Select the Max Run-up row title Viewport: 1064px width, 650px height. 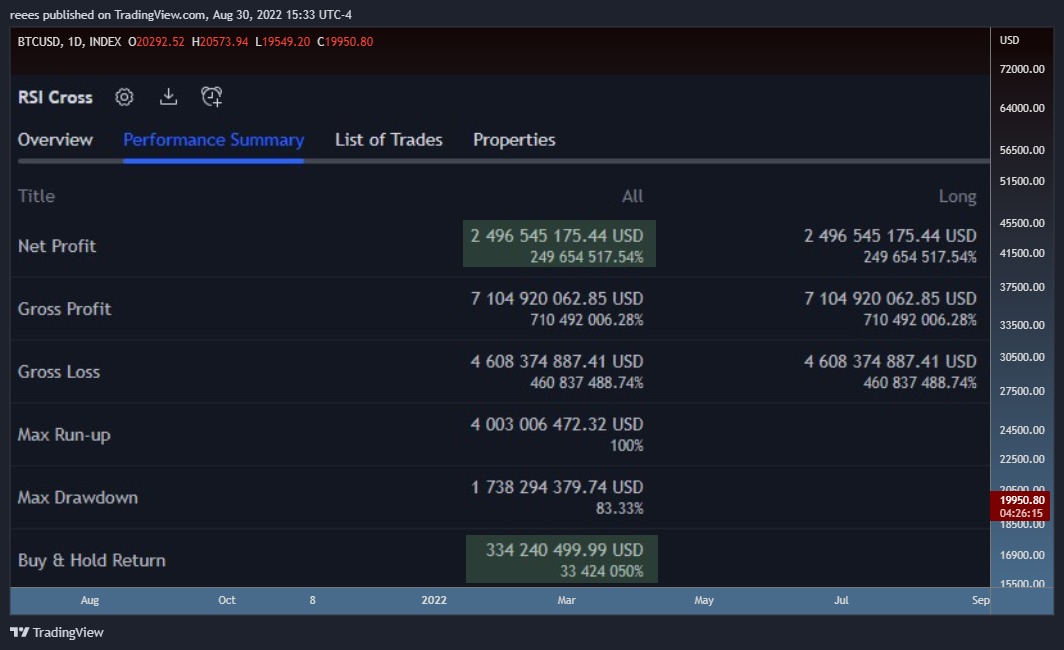(x=64, y=435)
